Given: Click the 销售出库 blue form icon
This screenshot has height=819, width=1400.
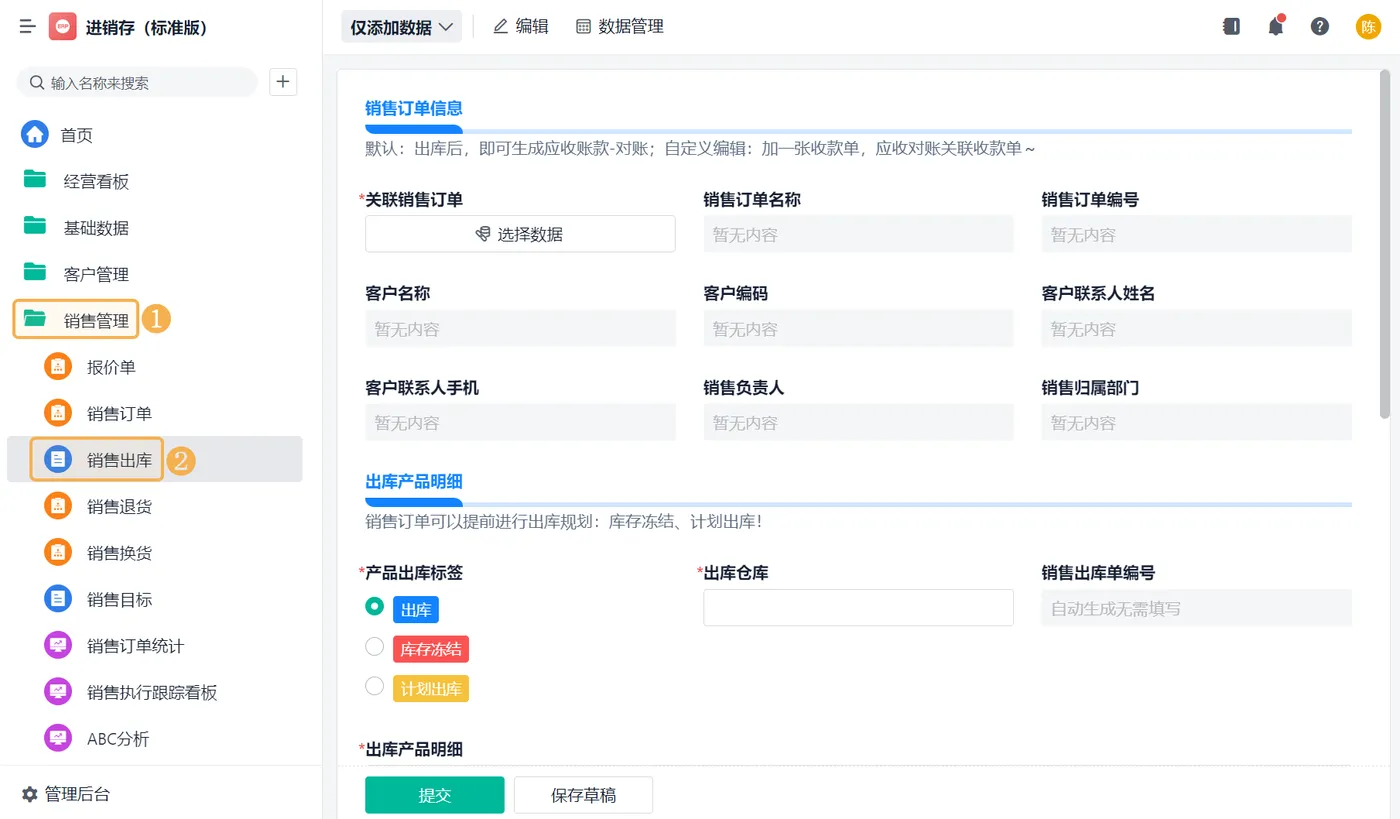Looking at the screenshot, I should (58, 460).
